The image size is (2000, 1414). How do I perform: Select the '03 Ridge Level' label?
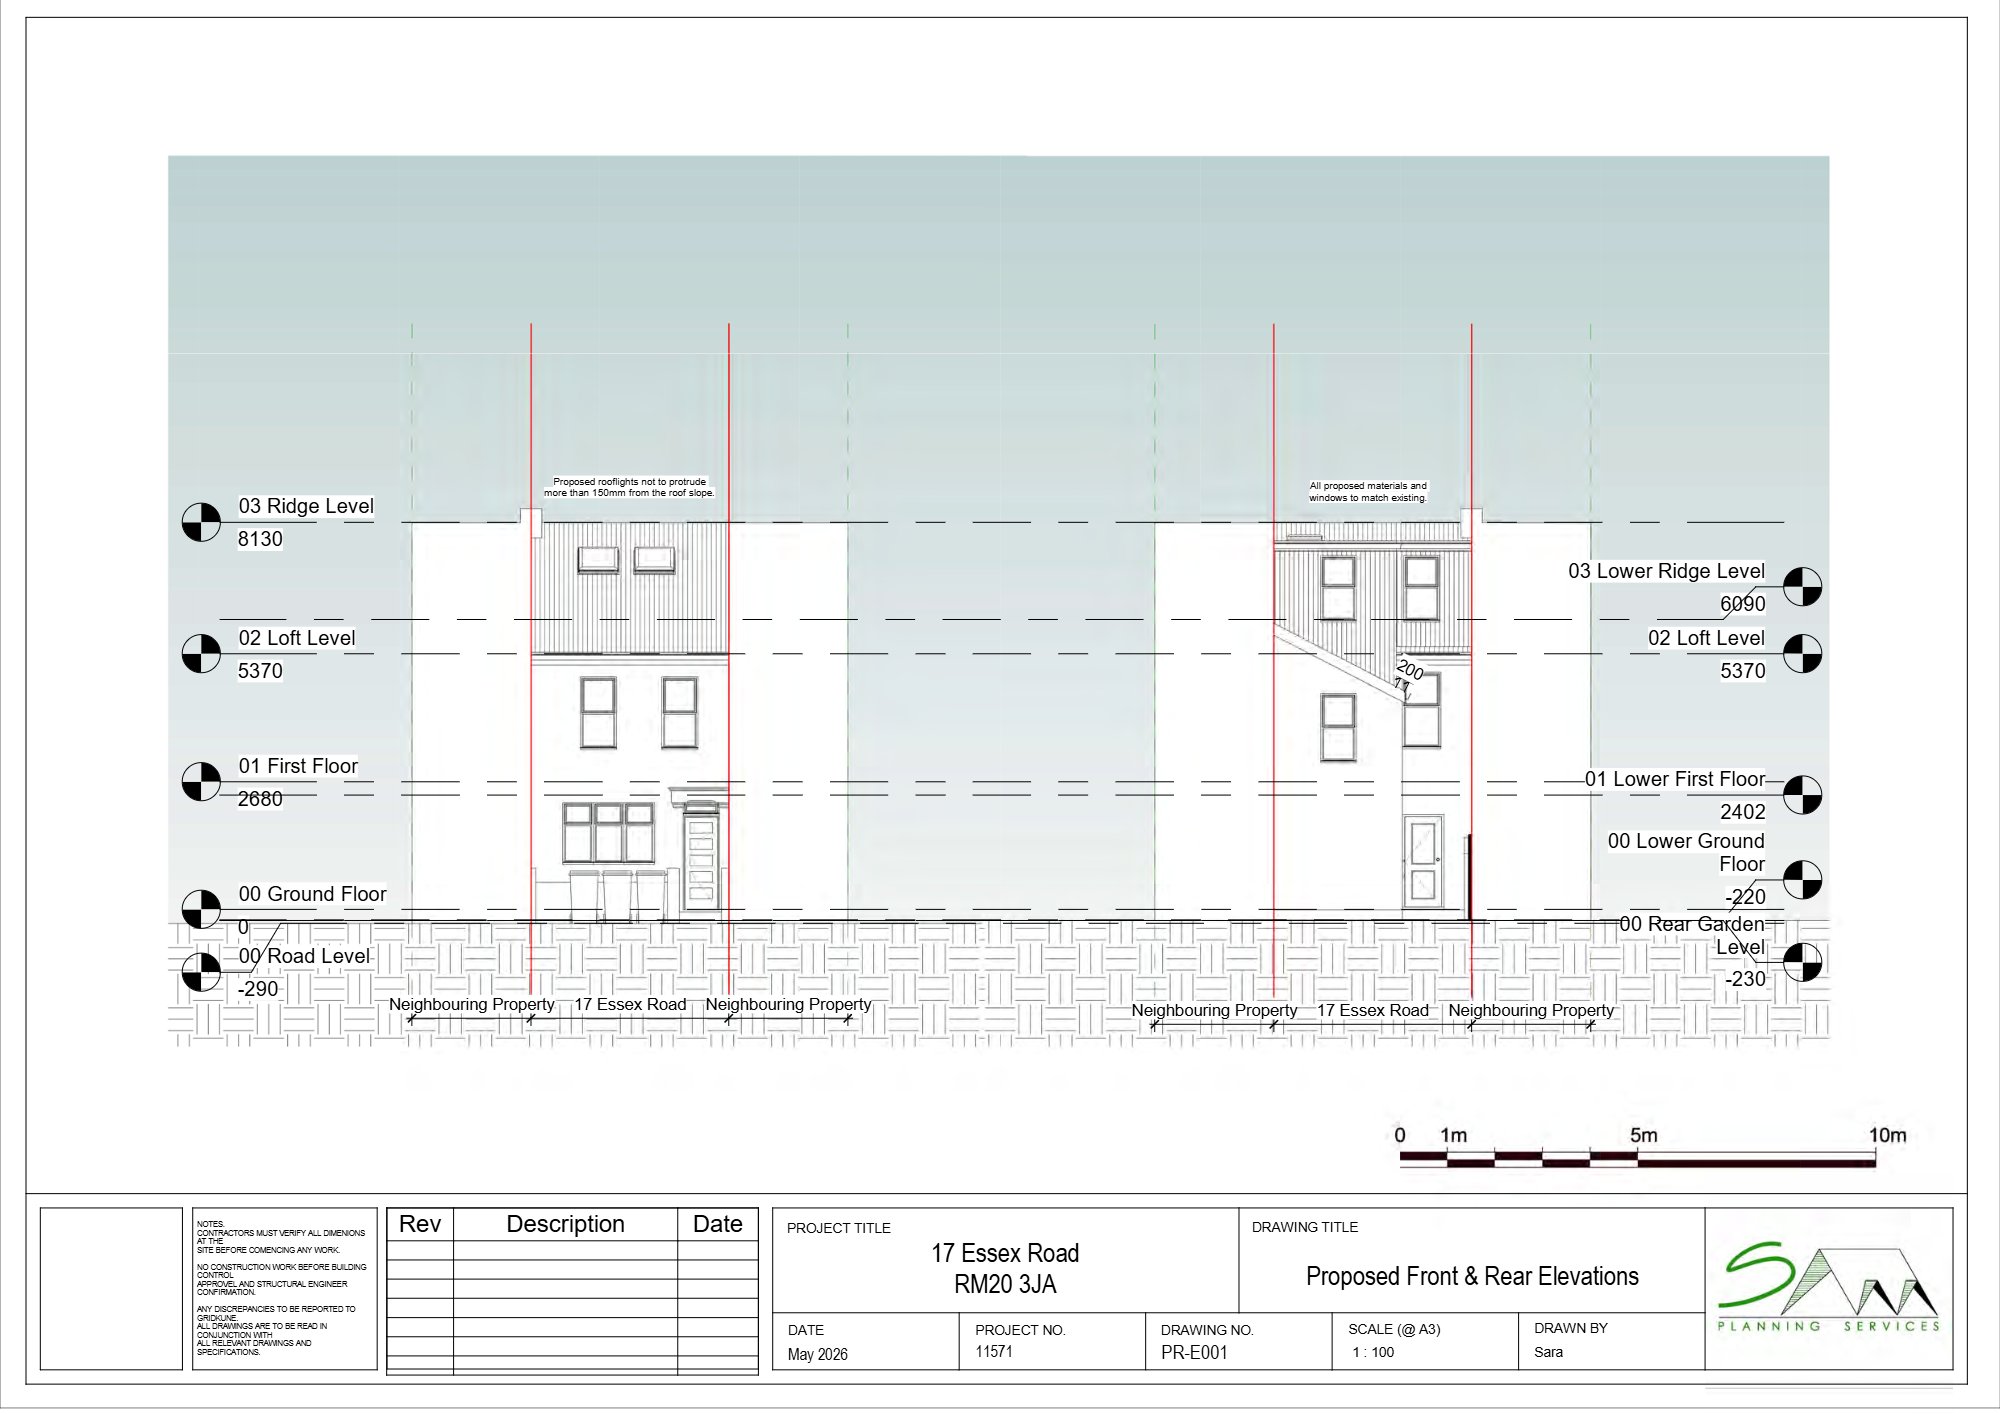coord(306,506)
